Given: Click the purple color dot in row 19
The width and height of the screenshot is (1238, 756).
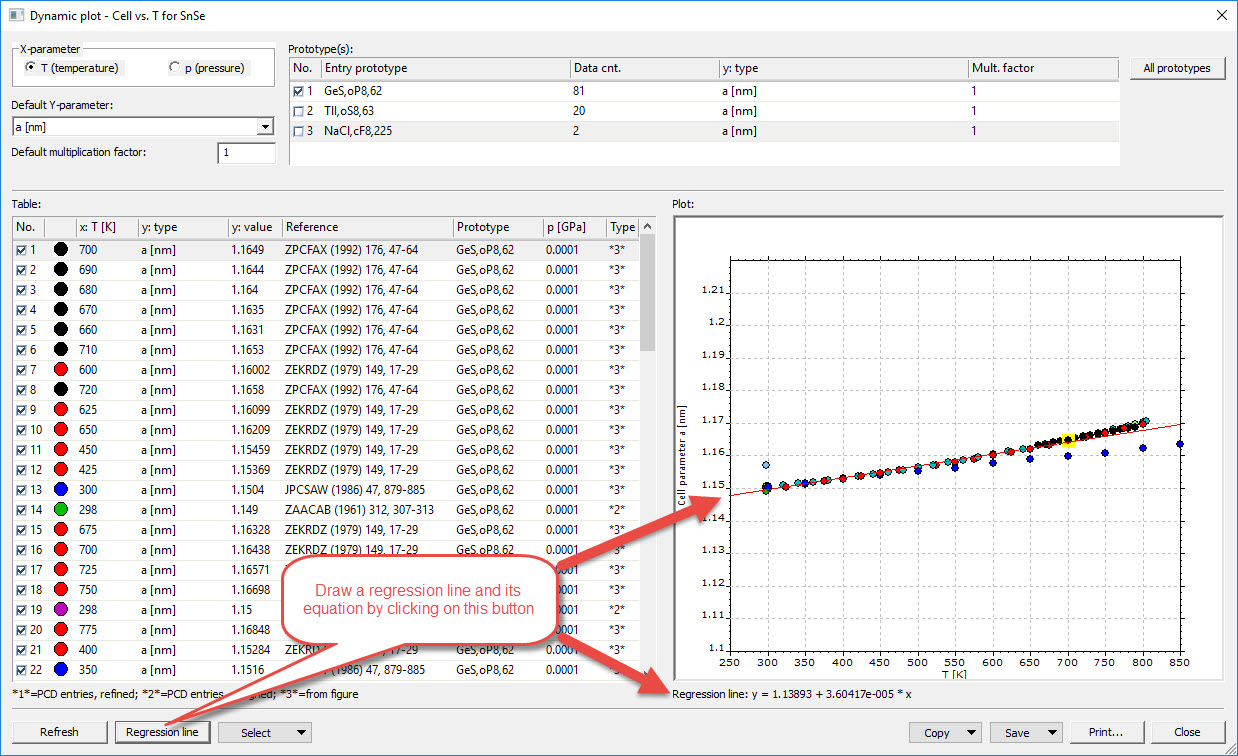Looking at the screenshot, I should (x=60, y=610).
